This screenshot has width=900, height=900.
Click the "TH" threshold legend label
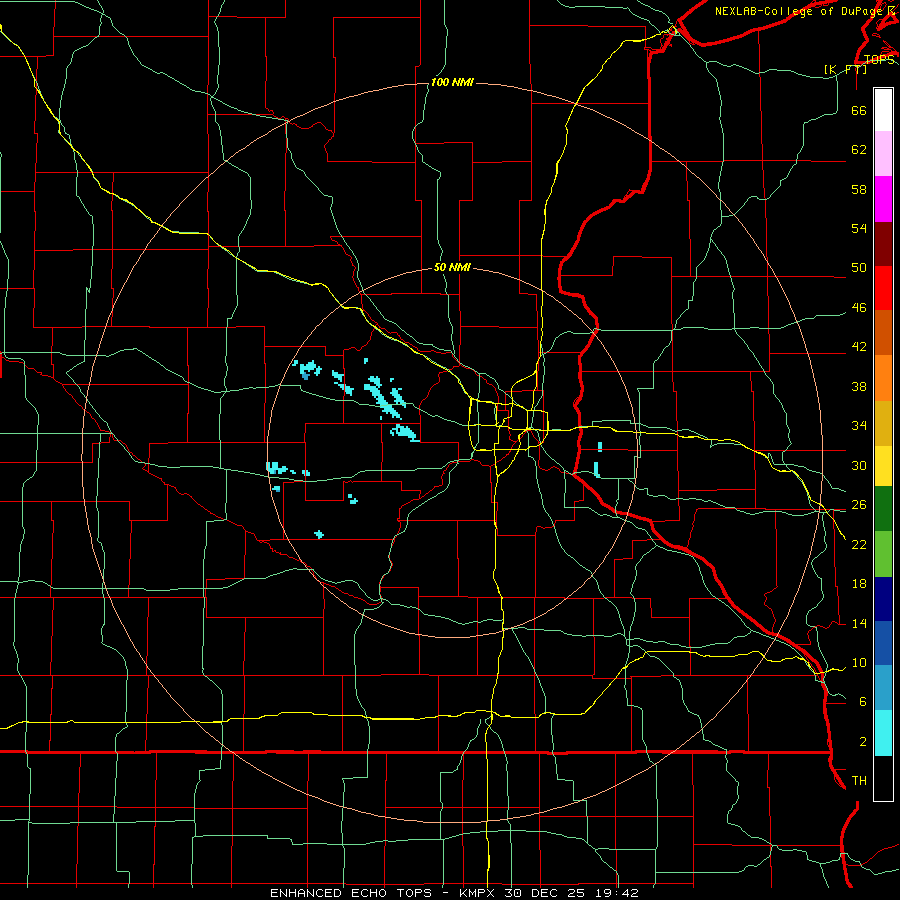[859, 781]
